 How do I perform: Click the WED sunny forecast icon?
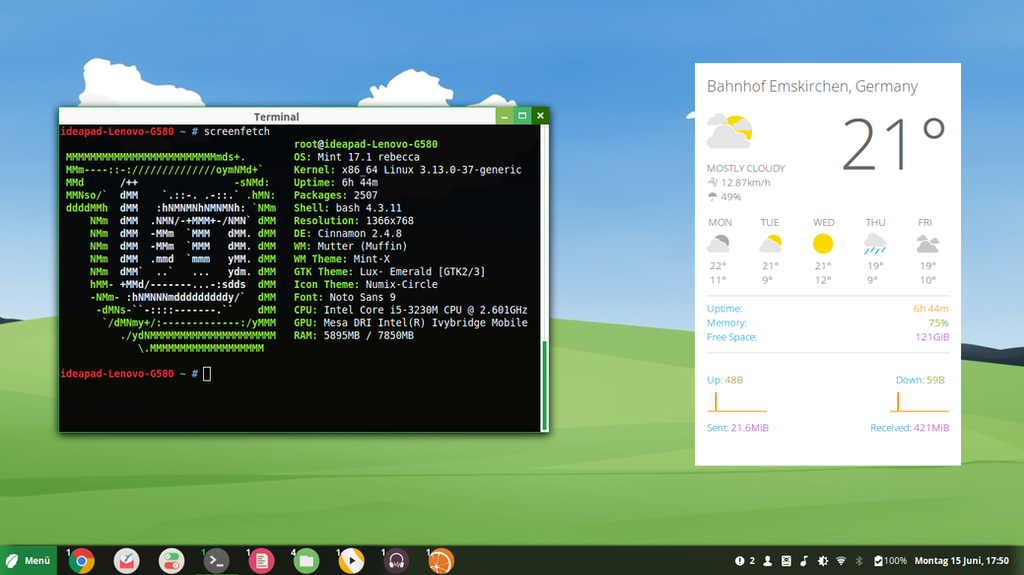pyautogui.click(x=823, y=244)
